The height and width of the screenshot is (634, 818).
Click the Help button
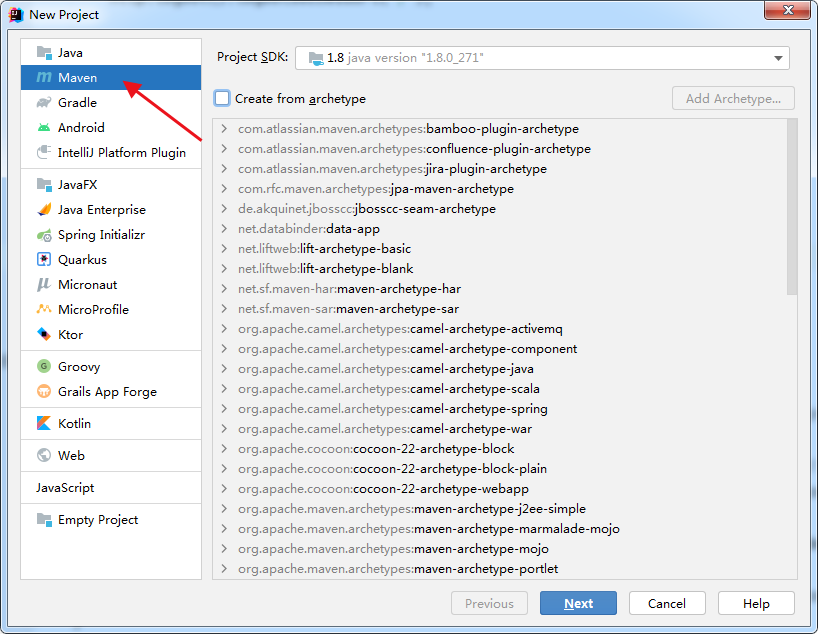756,603
